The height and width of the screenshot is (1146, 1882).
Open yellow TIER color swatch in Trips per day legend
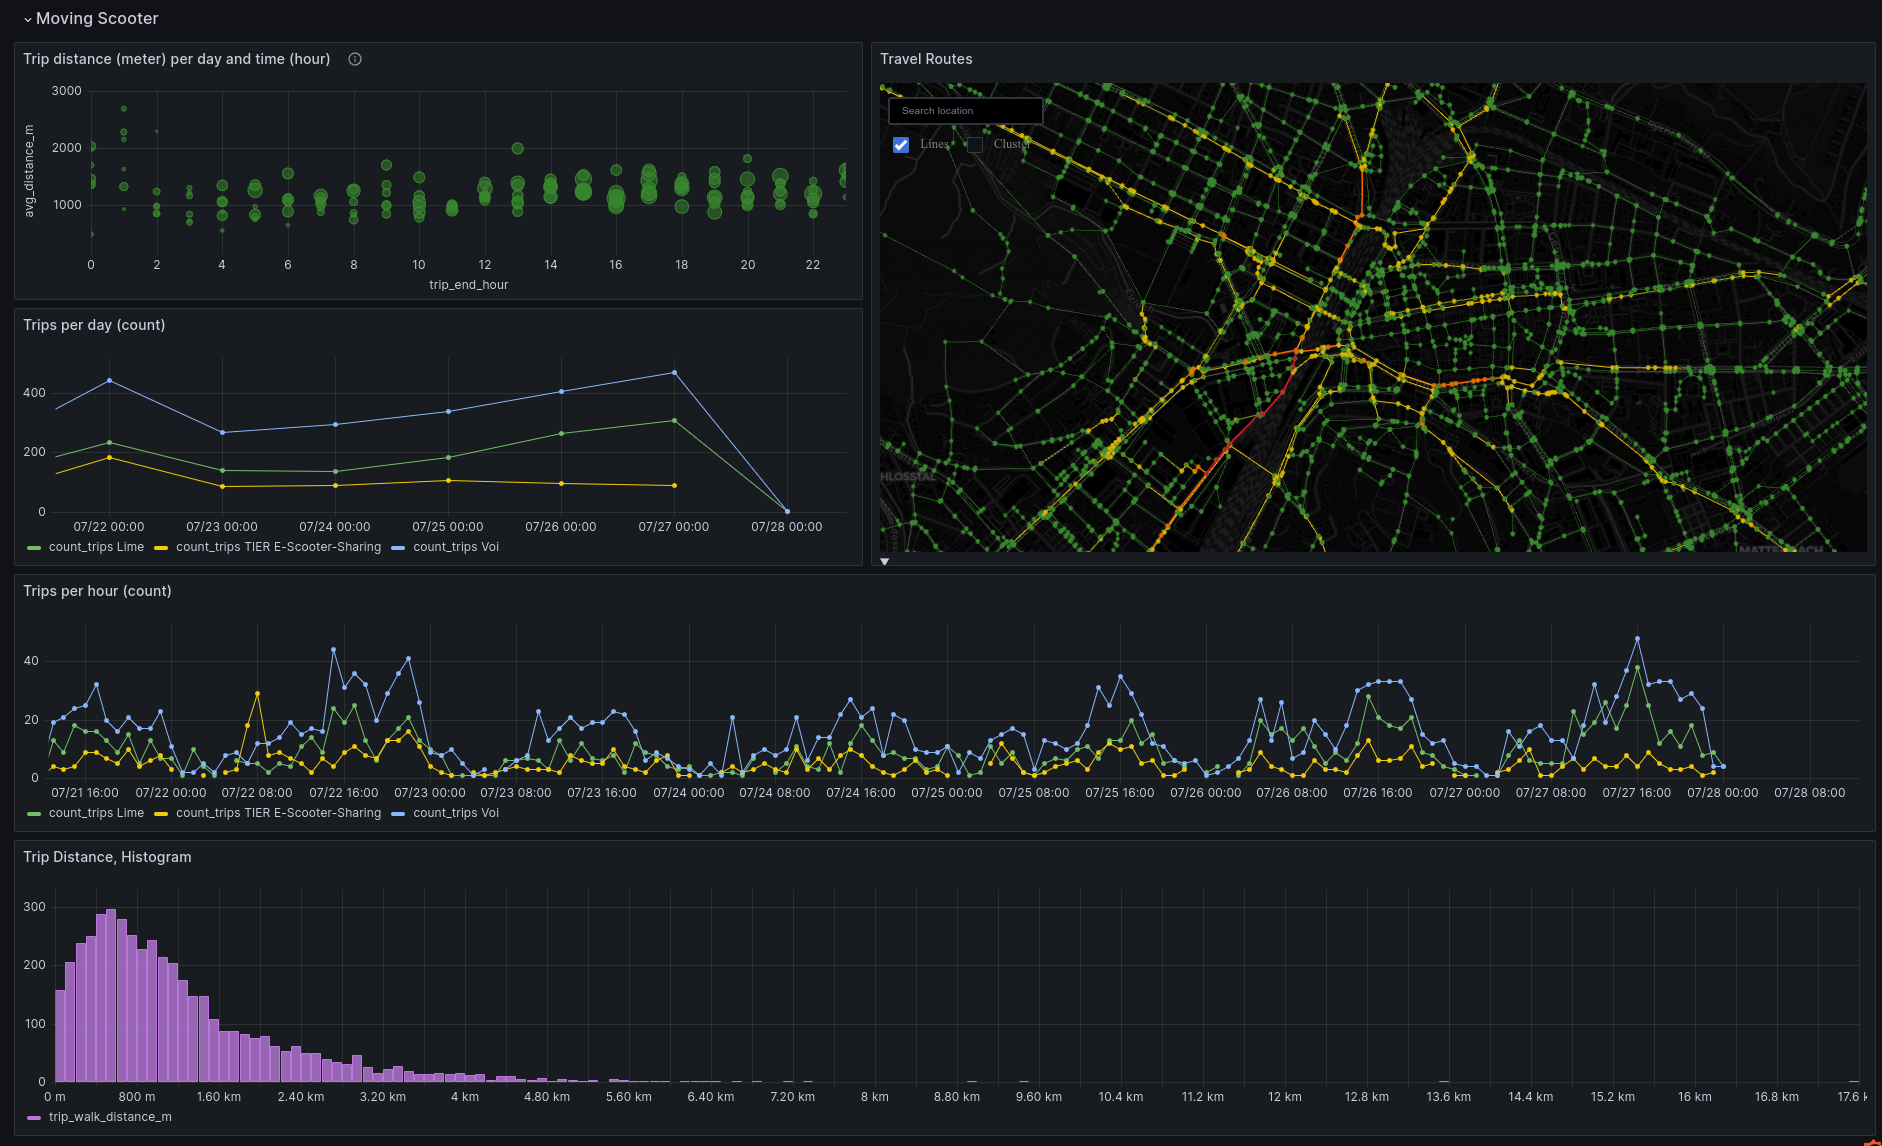tap(161, 548)
